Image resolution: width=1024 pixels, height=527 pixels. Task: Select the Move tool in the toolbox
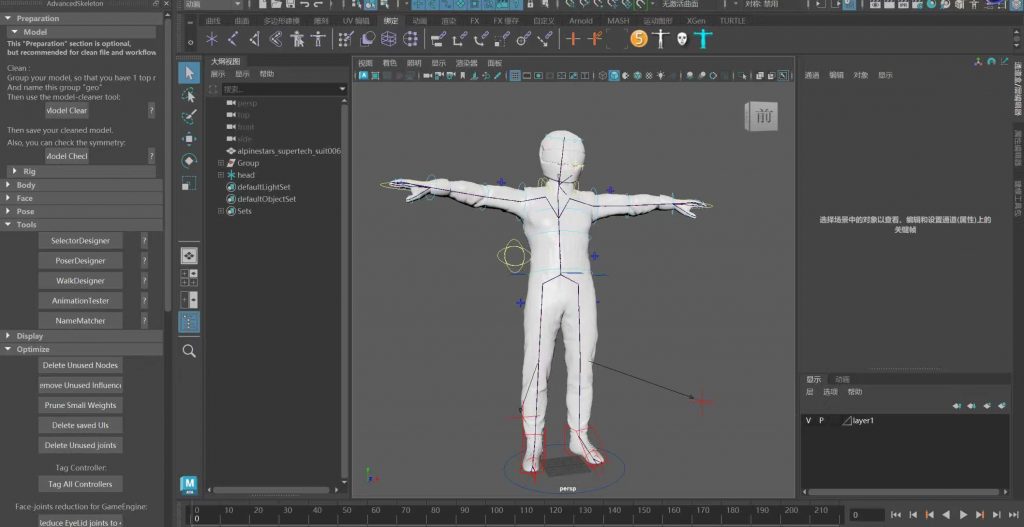pos(189,138)
